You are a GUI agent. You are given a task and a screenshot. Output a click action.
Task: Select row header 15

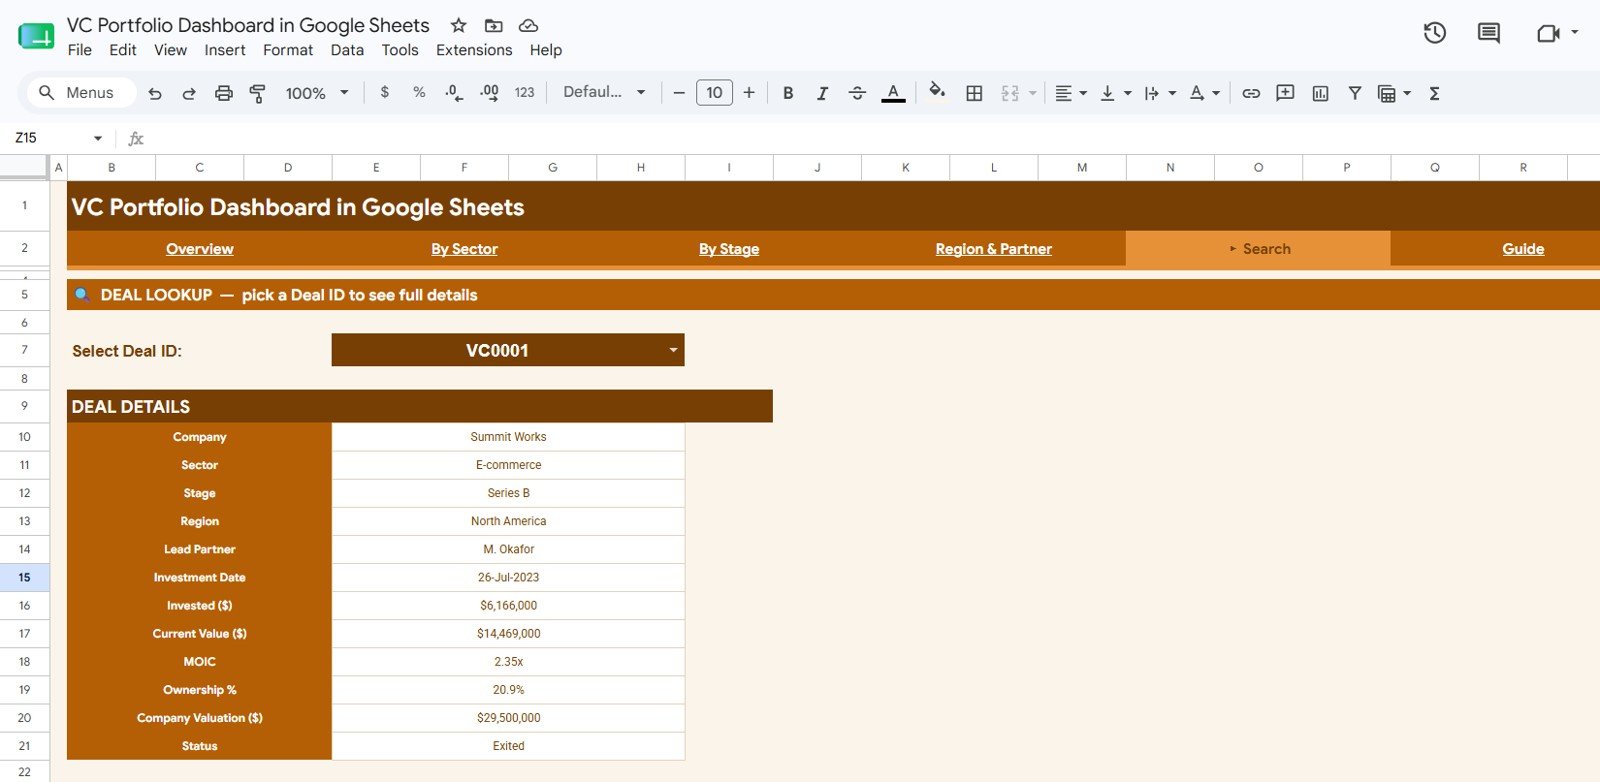coord(24,577)
